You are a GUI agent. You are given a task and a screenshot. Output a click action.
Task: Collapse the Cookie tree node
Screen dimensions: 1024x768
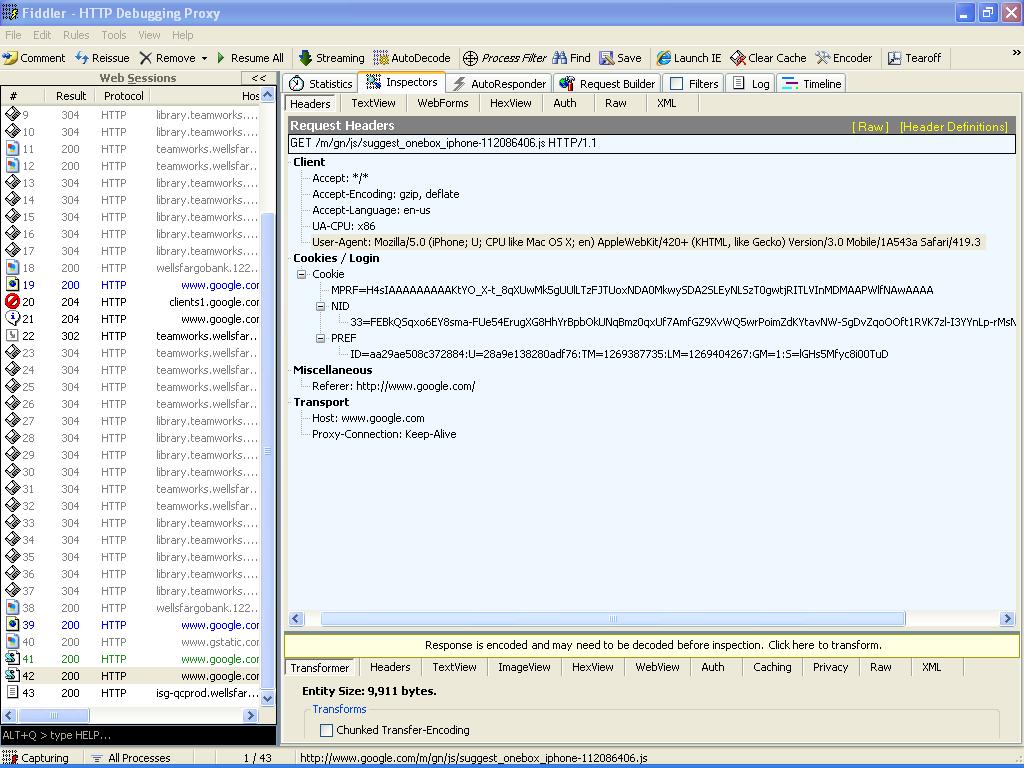(x=301, y=274)
